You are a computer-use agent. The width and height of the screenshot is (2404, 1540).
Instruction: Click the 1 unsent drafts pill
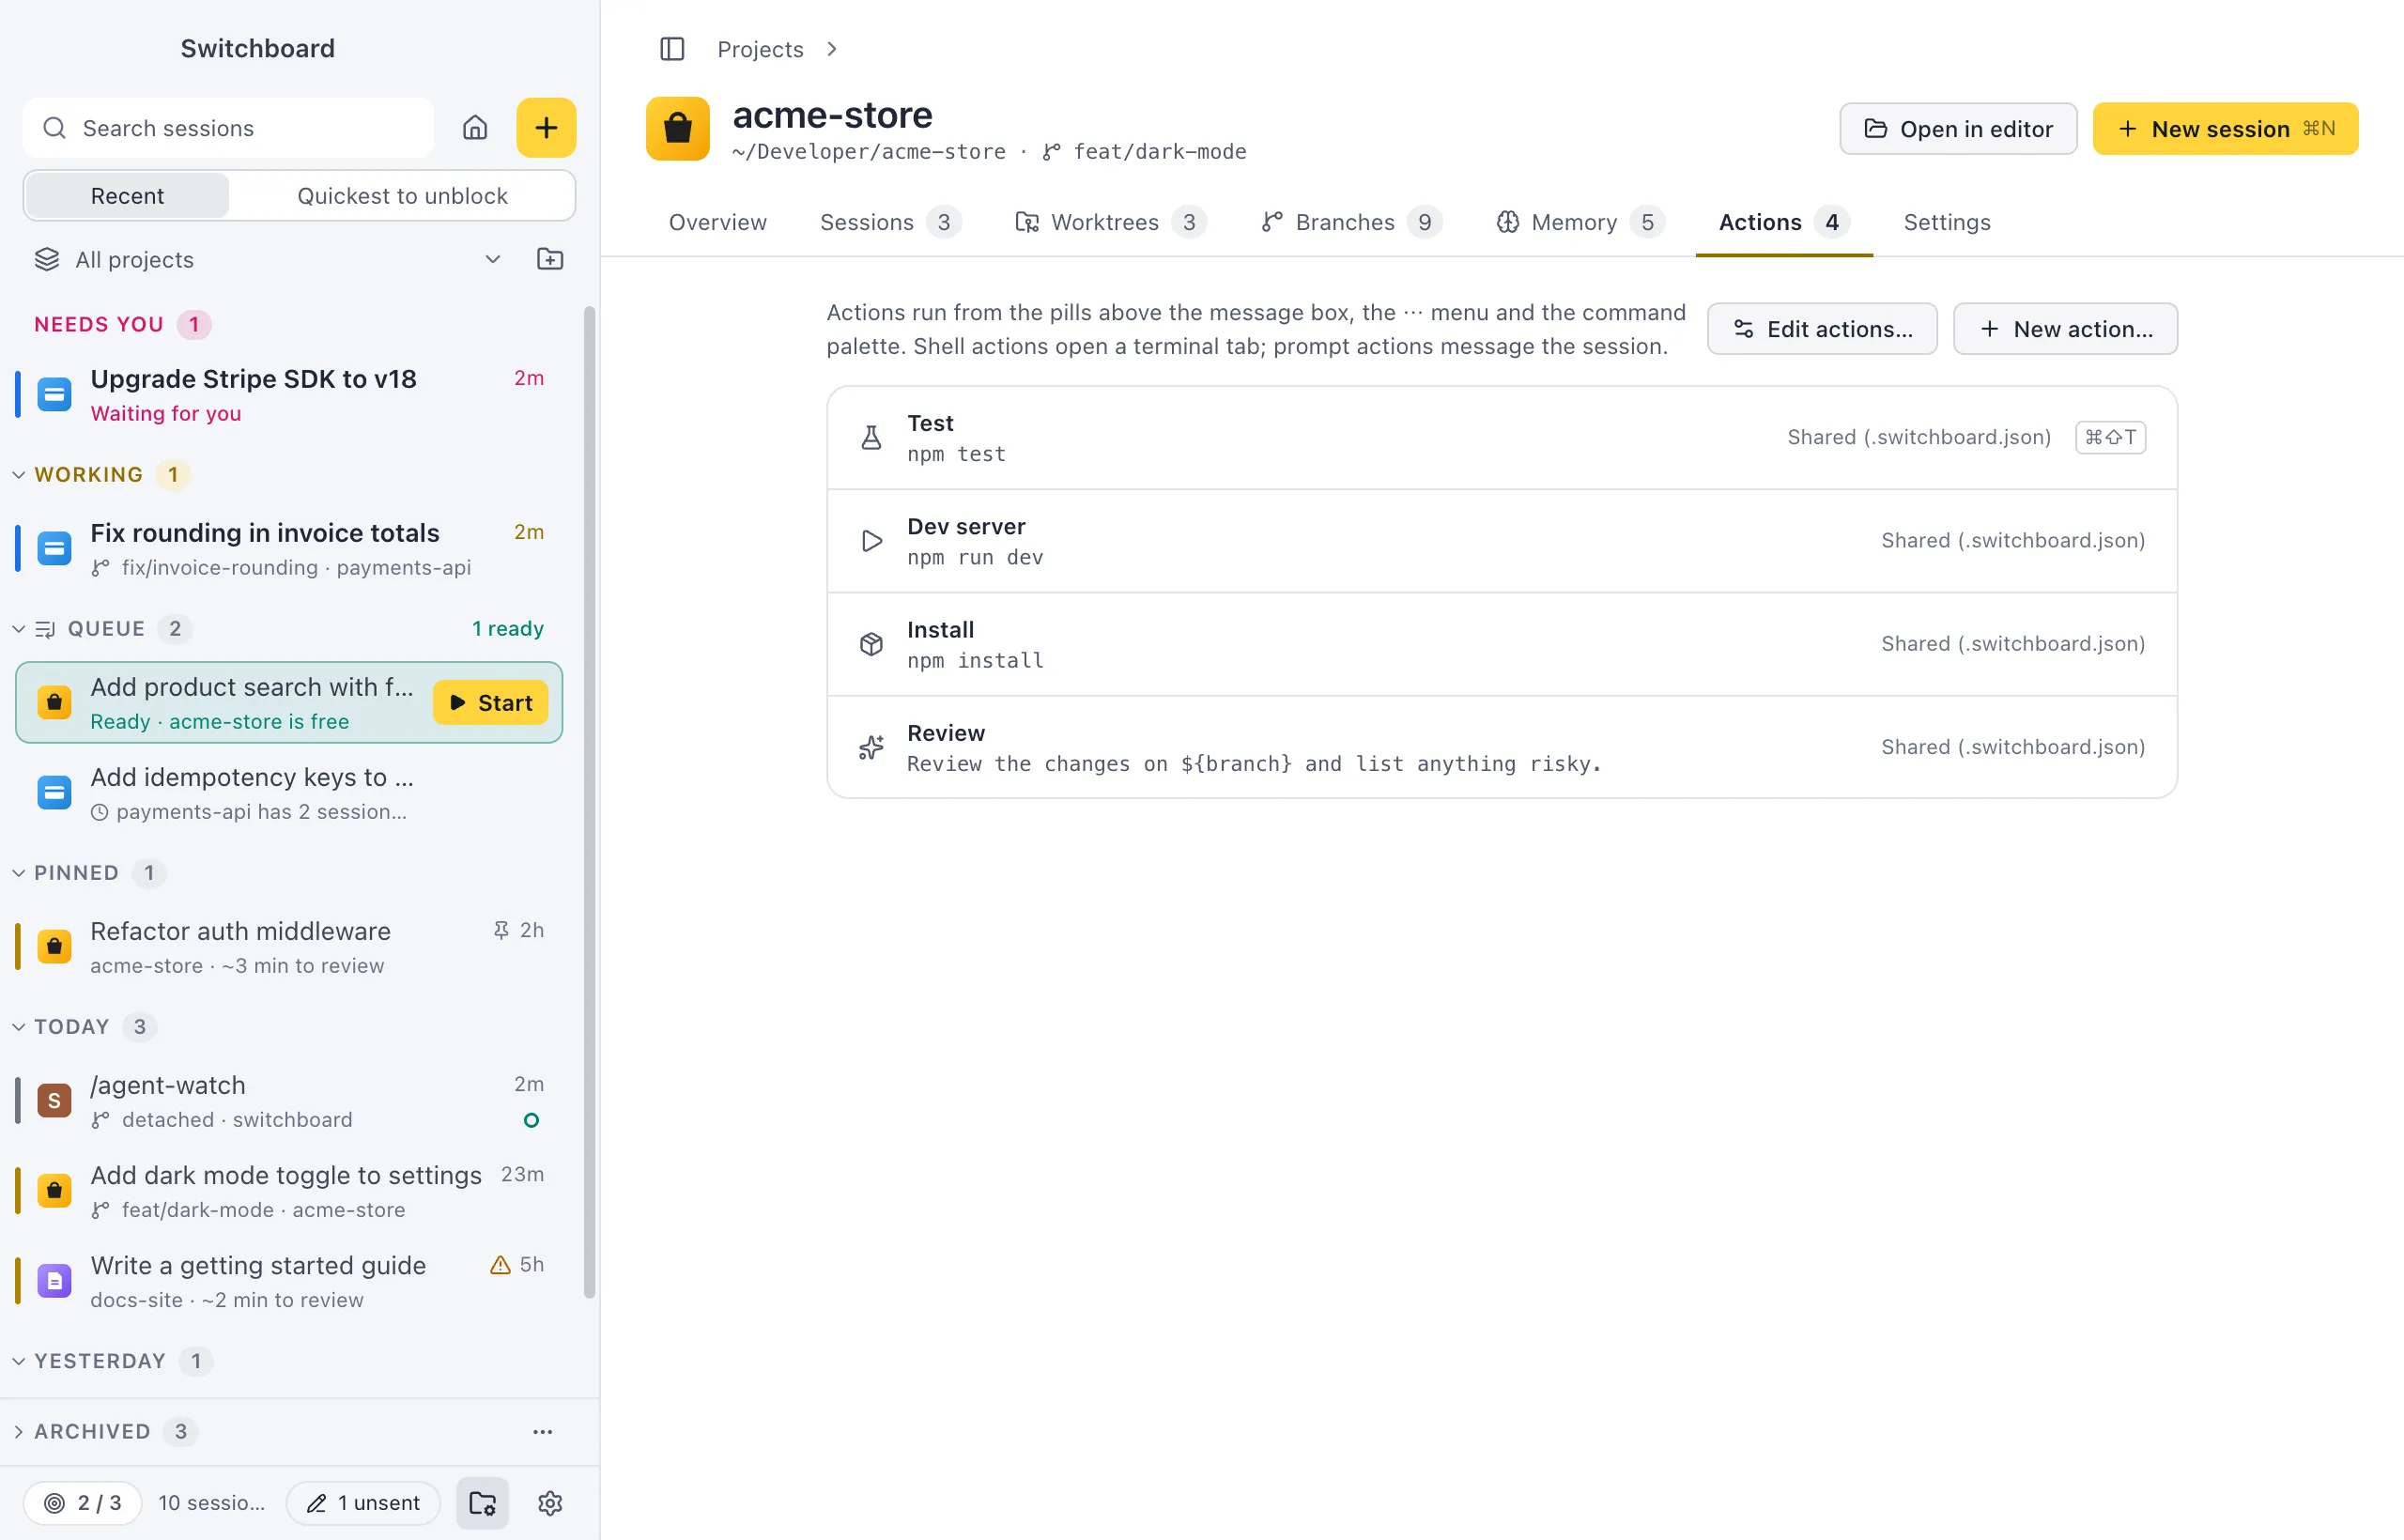pos(363,1503)
